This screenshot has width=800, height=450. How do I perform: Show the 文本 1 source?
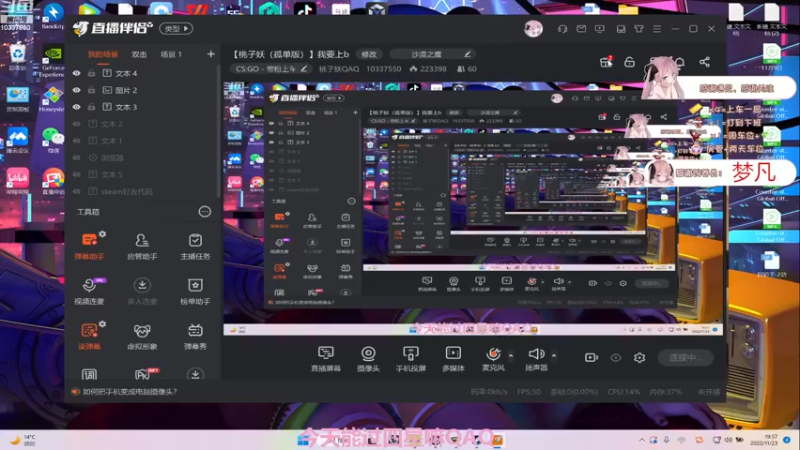click(x=77, y=141)
